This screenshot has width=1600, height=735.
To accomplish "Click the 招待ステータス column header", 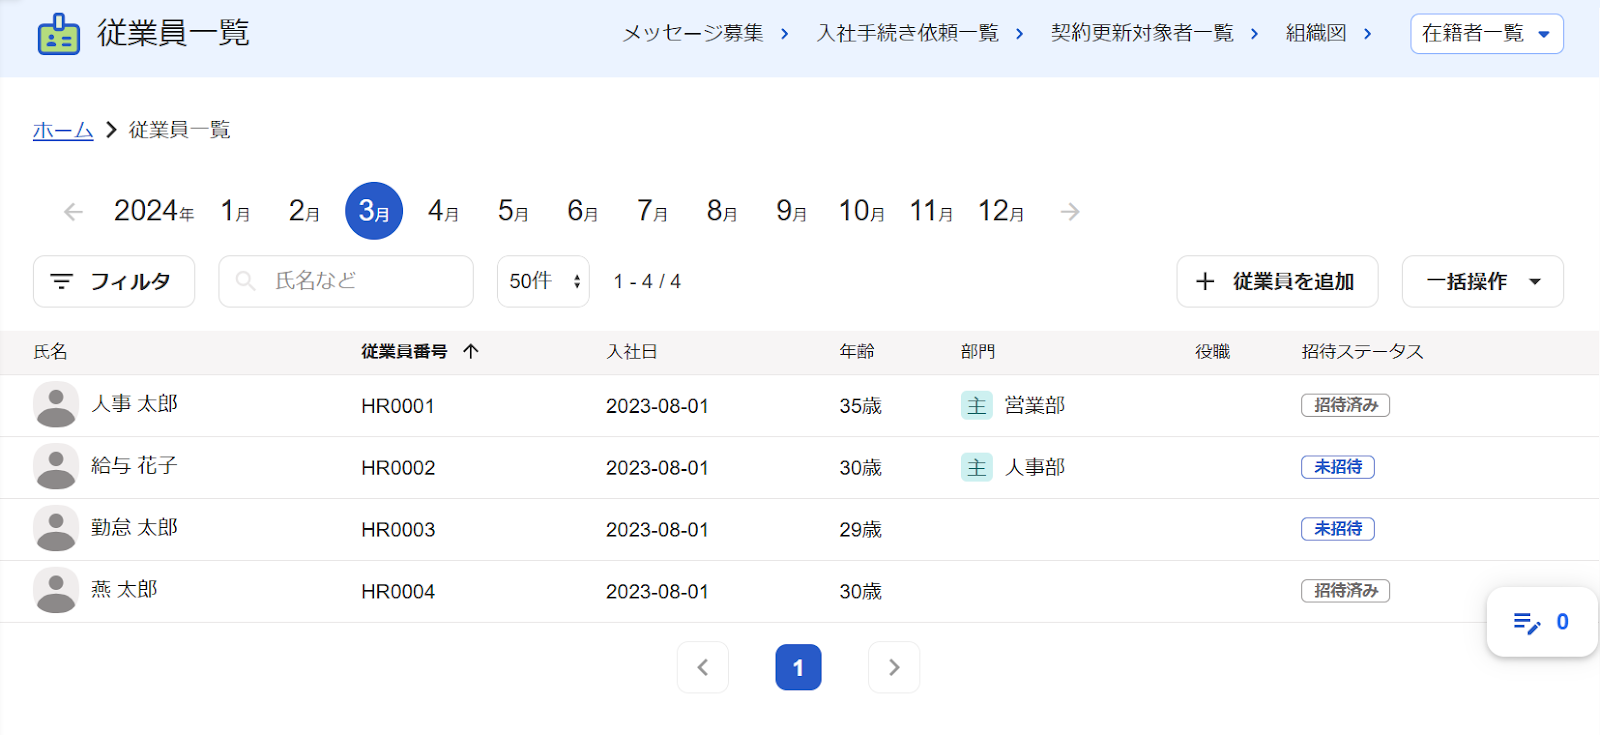I will (1362, 351).
